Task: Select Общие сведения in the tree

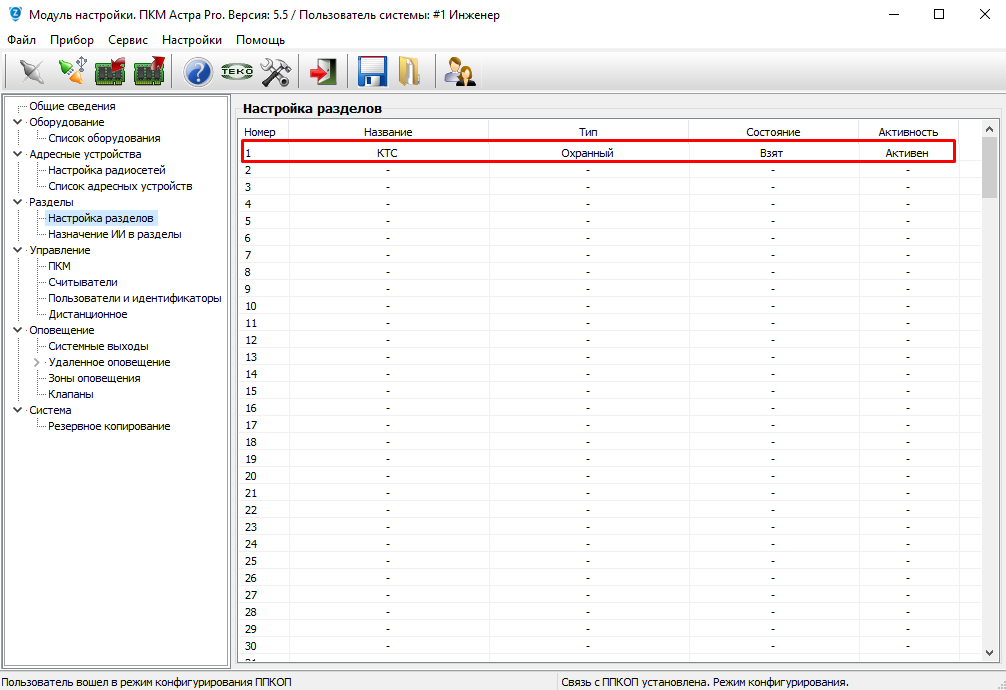Action: click(x=72, y=106)
